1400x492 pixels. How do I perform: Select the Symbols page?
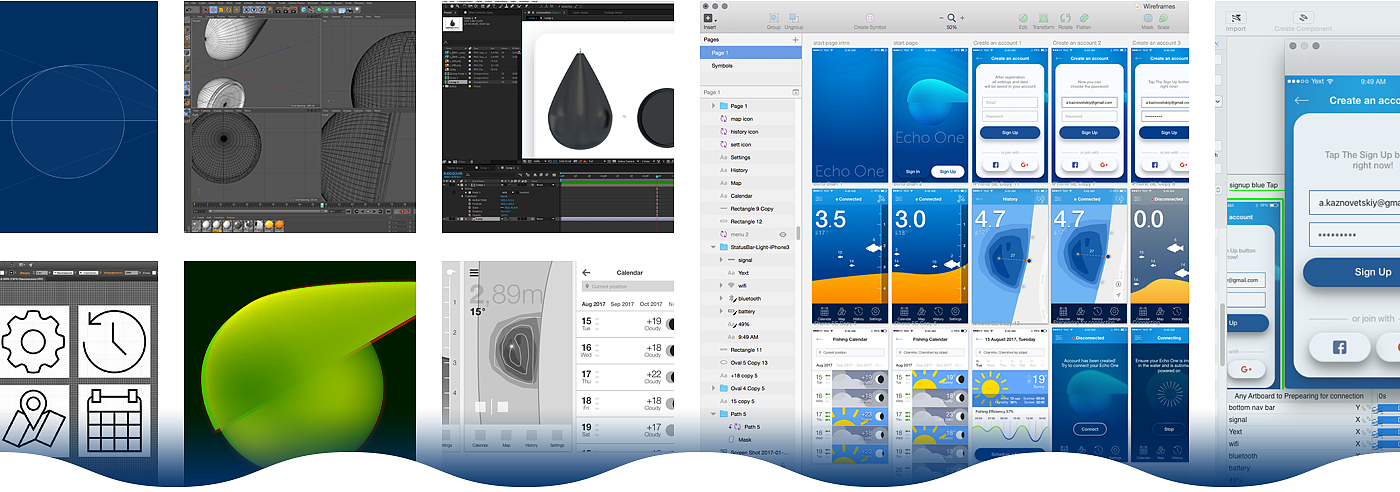[722, 66]
